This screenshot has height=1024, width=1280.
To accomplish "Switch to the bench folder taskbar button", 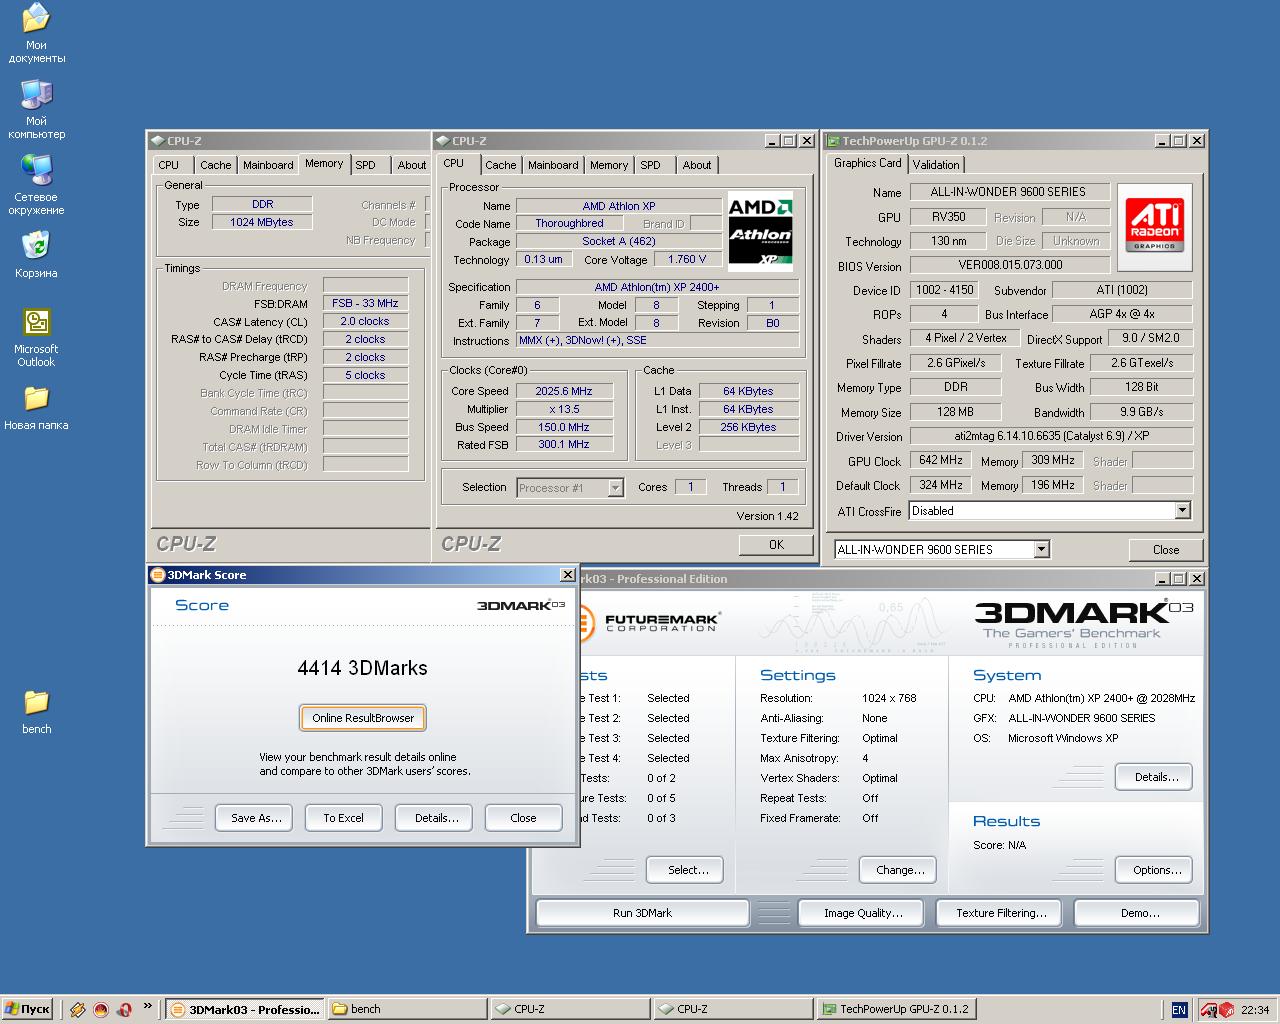I will point(407,1009).
